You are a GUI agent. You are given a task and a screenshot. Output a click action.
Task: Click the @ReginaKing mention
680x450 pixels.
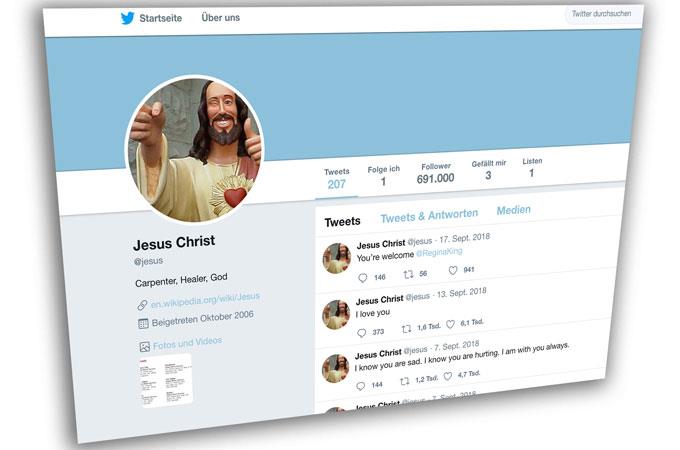[x=439, y=252]
